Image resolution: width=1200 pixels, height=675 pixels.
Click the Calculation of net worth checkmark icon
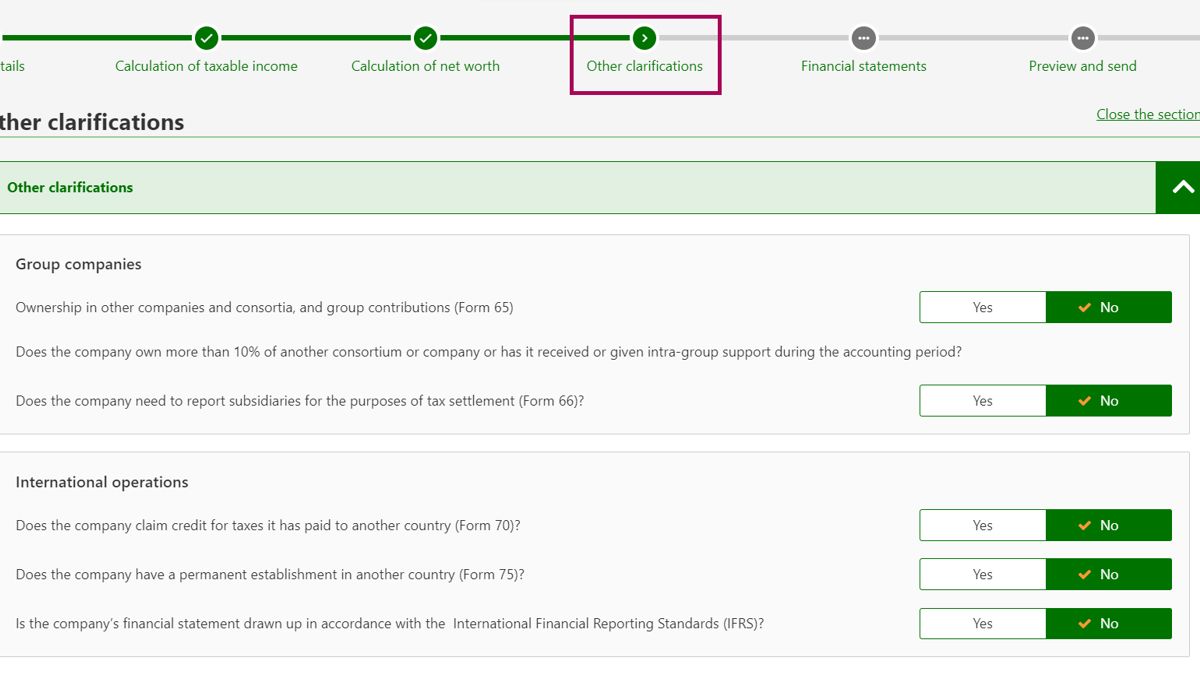(x=425, y=38)
